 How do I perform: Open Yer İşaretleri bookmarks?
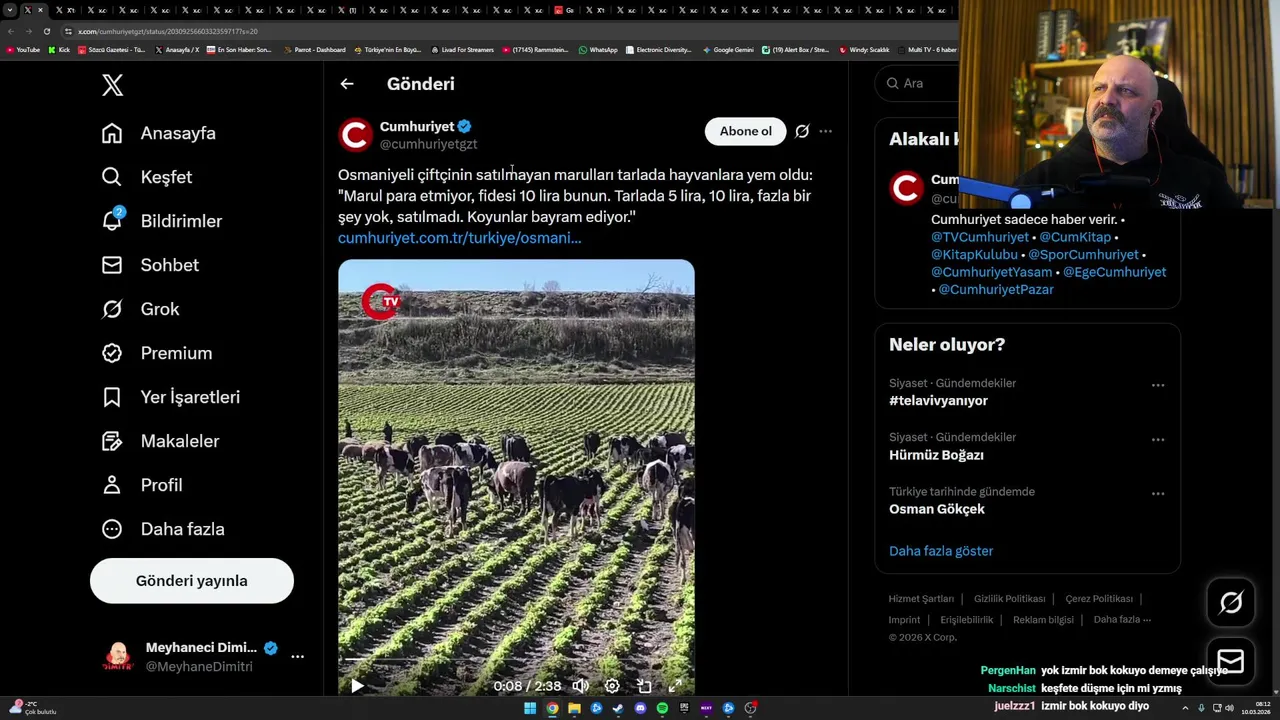171,397
